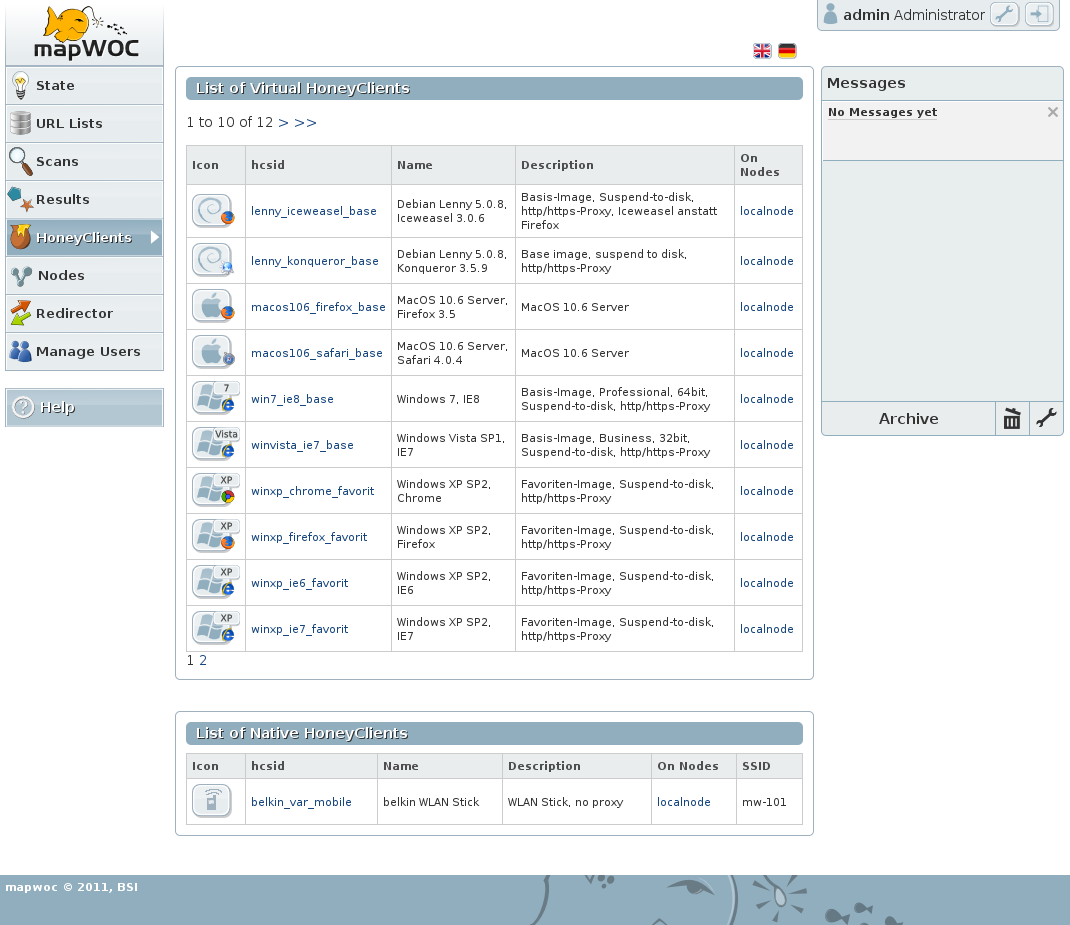Click the win7_ie8_base Windows 7 icon
1070x925 pixels.
coord(214,399)
